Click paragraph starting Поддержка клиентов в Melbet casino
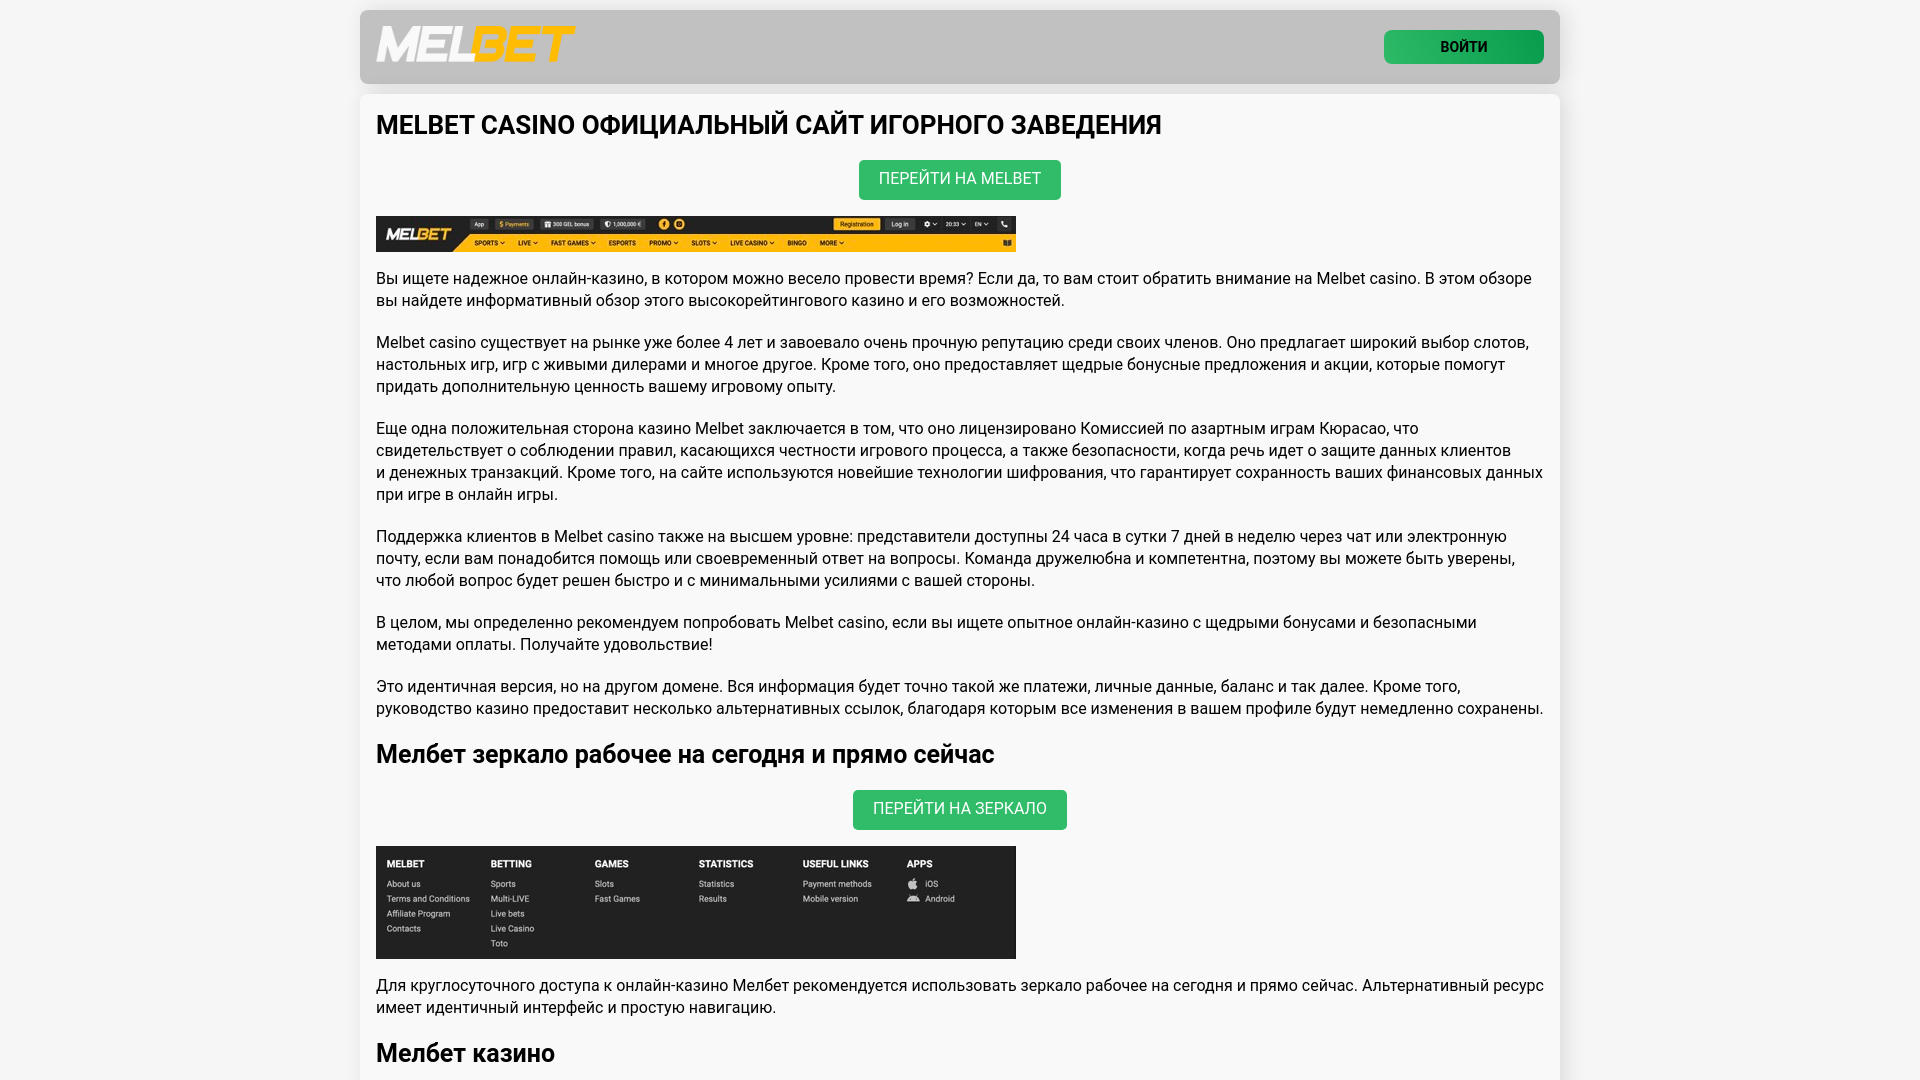 [947, 559]
